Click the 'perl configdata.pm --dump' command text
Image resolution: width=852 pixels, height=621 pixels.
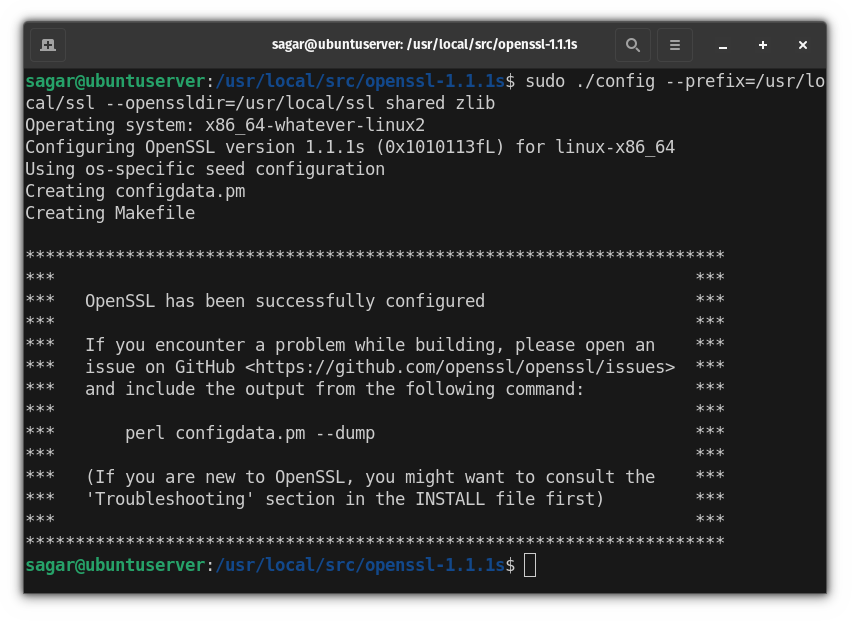(253, 433)
